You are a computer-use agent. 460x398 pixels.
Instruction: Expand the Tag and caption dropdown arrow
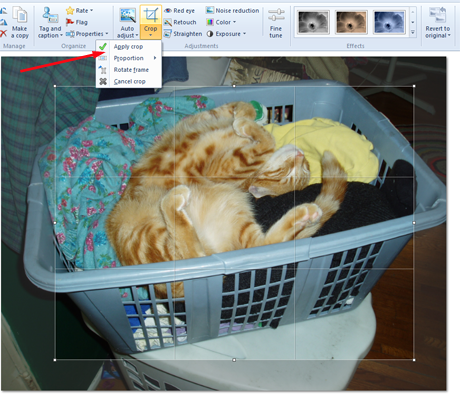click(62, 35)
